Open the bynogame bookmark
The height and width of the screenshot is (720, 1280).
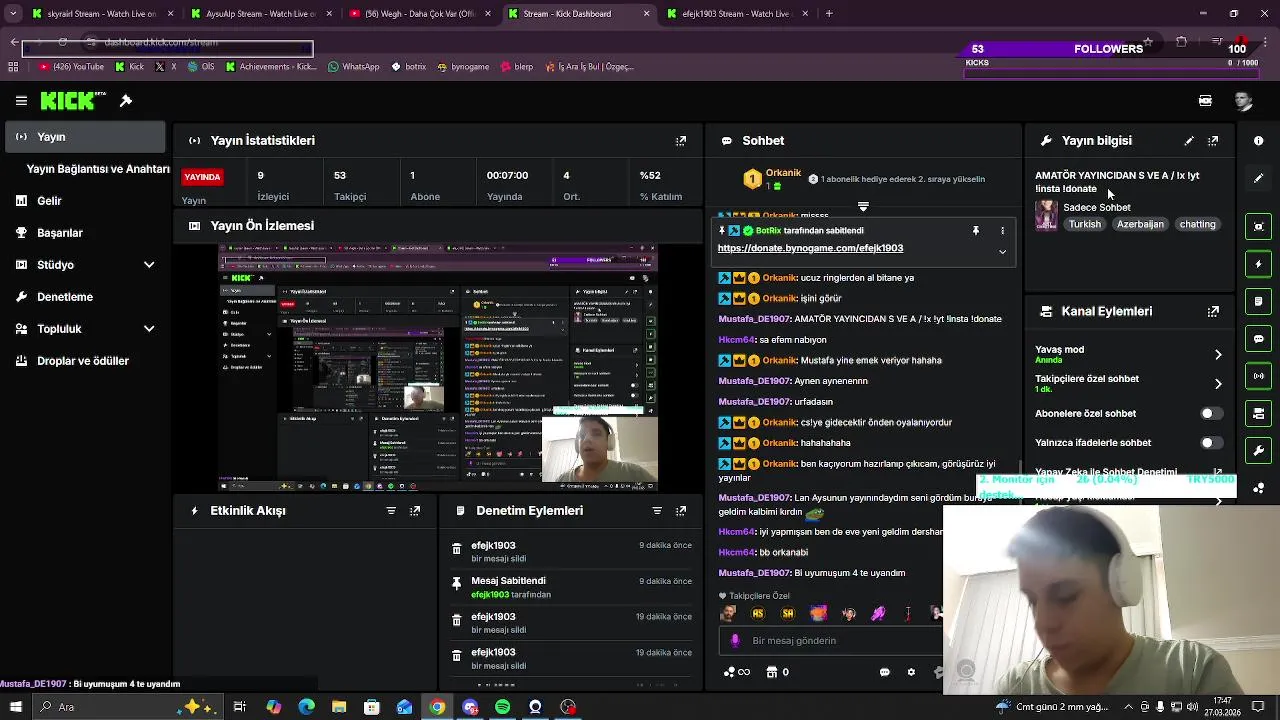[x=464, y=67]
